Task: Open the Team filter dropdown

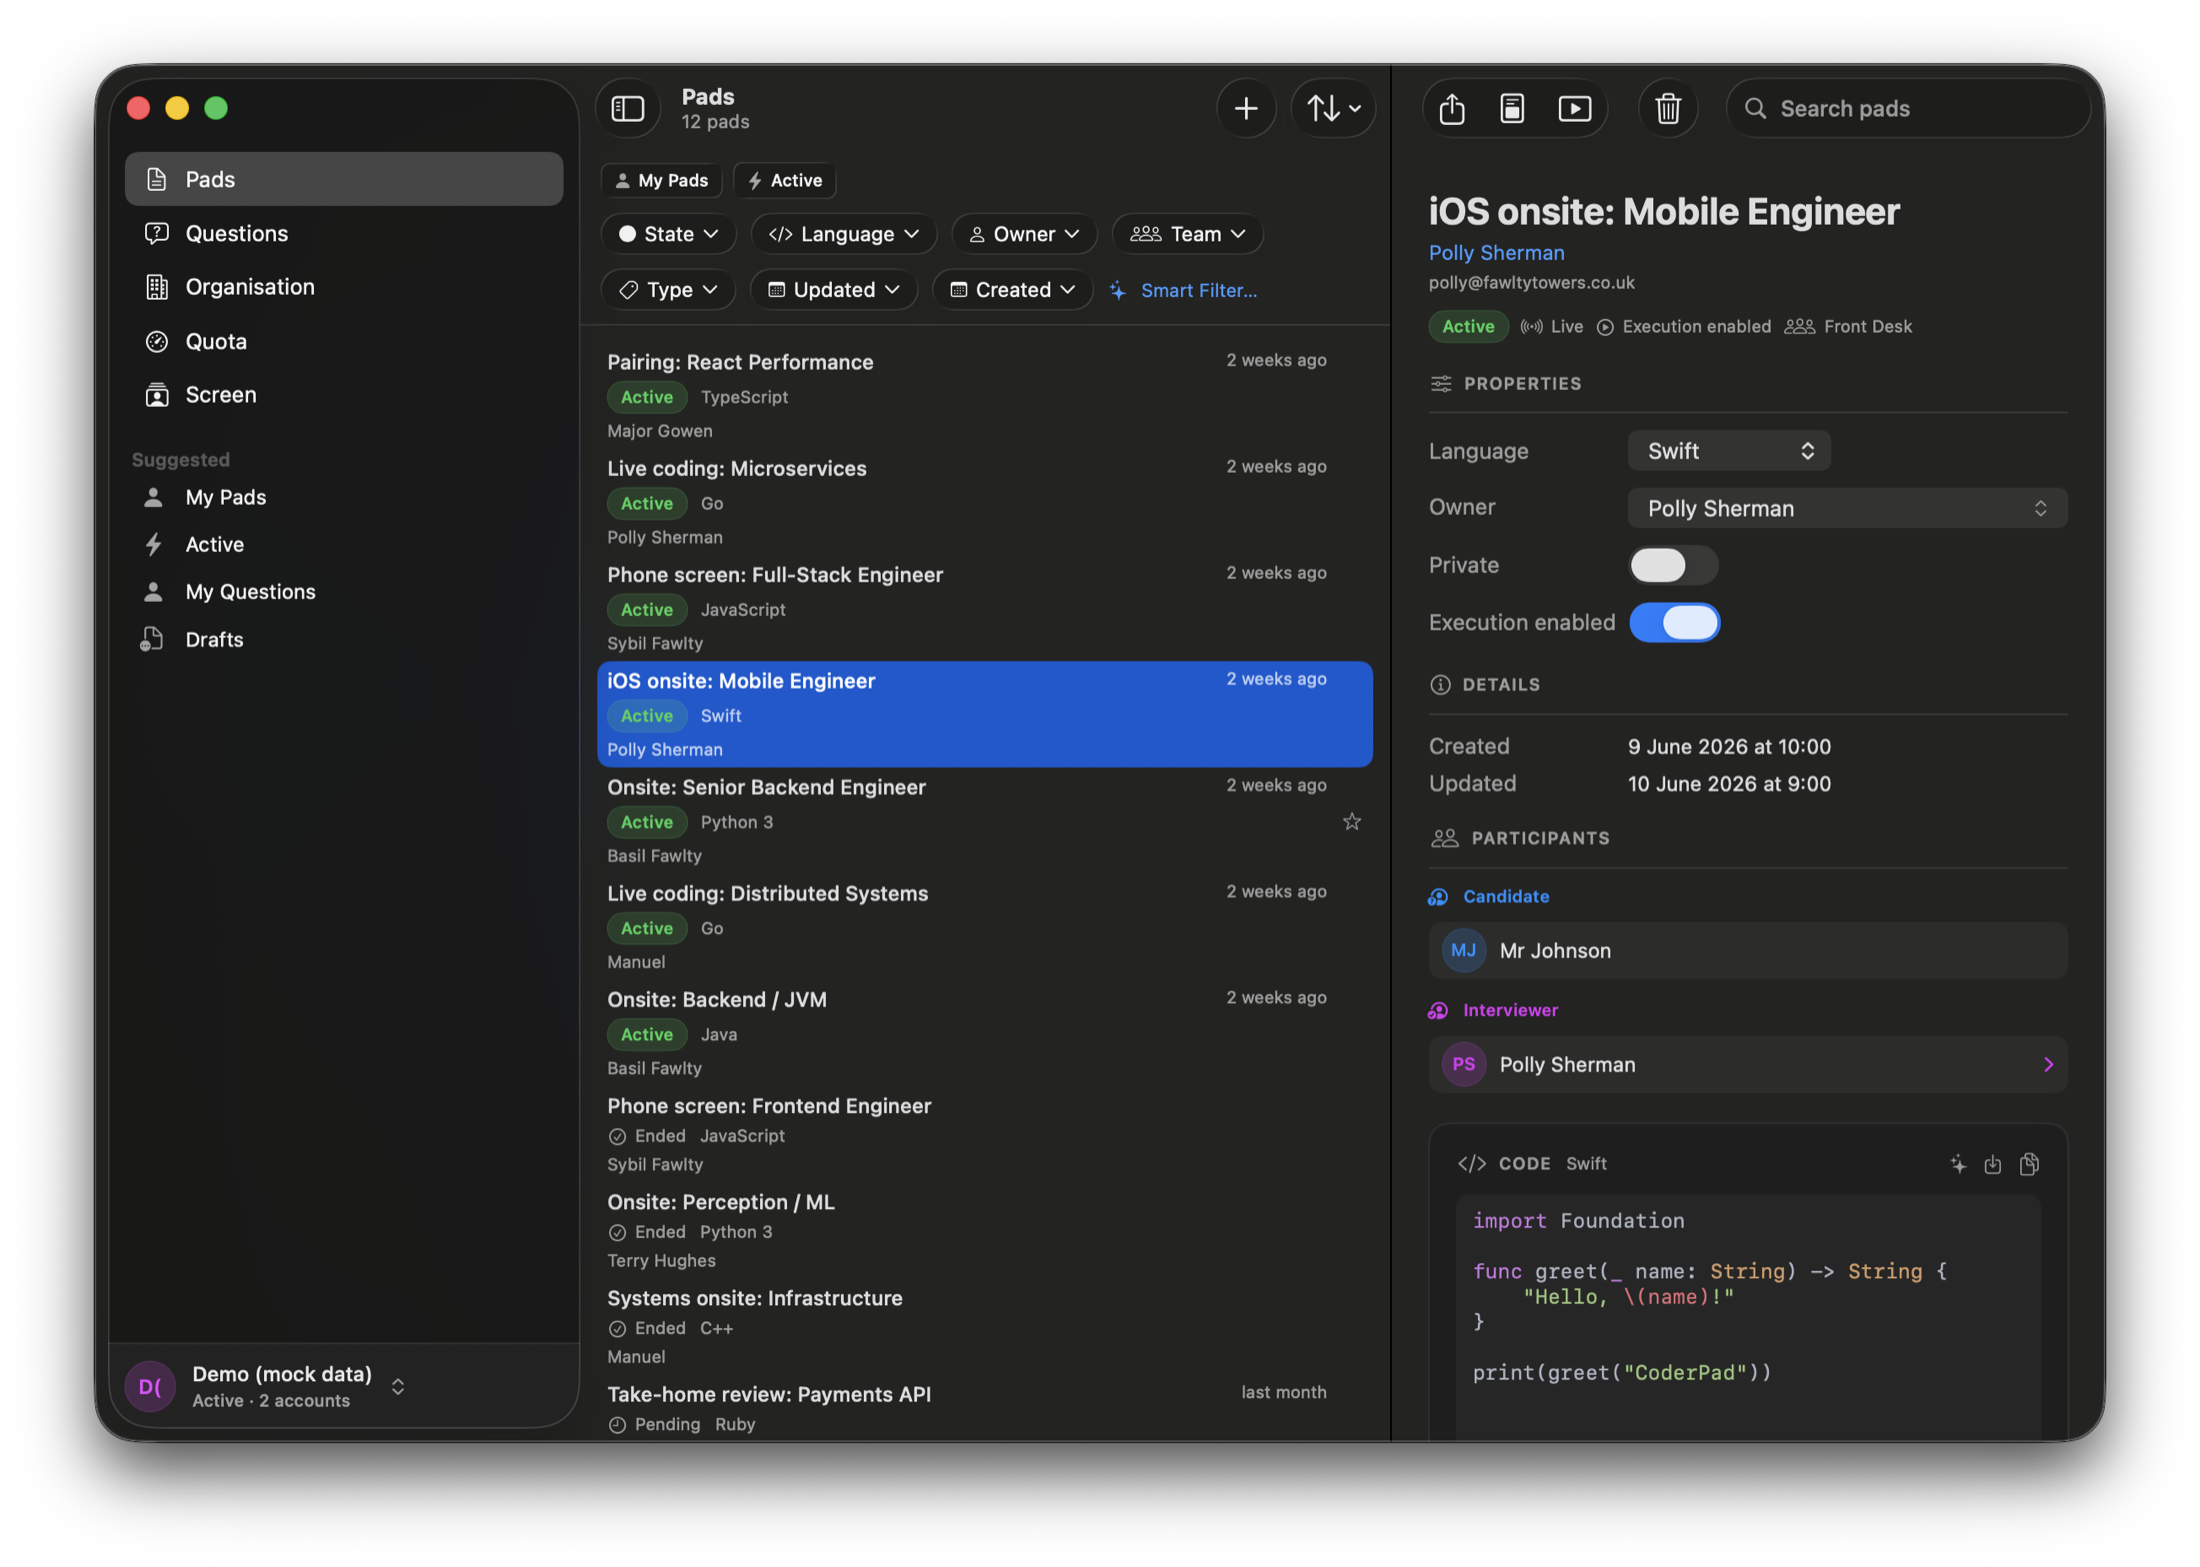Action: click(x=1187, y=234)
